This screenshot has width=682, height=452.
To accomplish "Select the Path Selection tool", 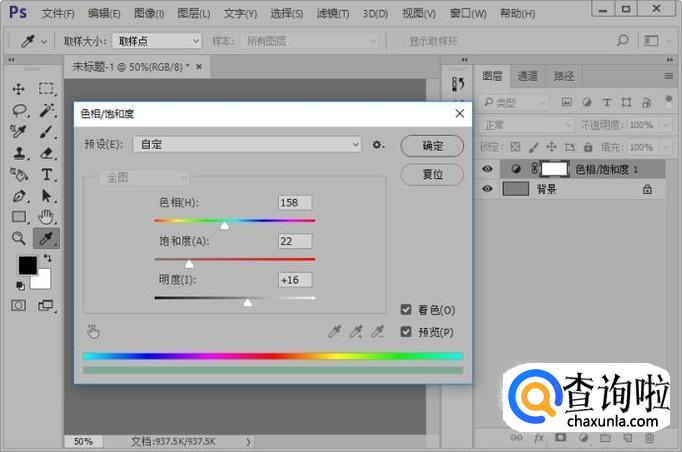I will point(46,196).
